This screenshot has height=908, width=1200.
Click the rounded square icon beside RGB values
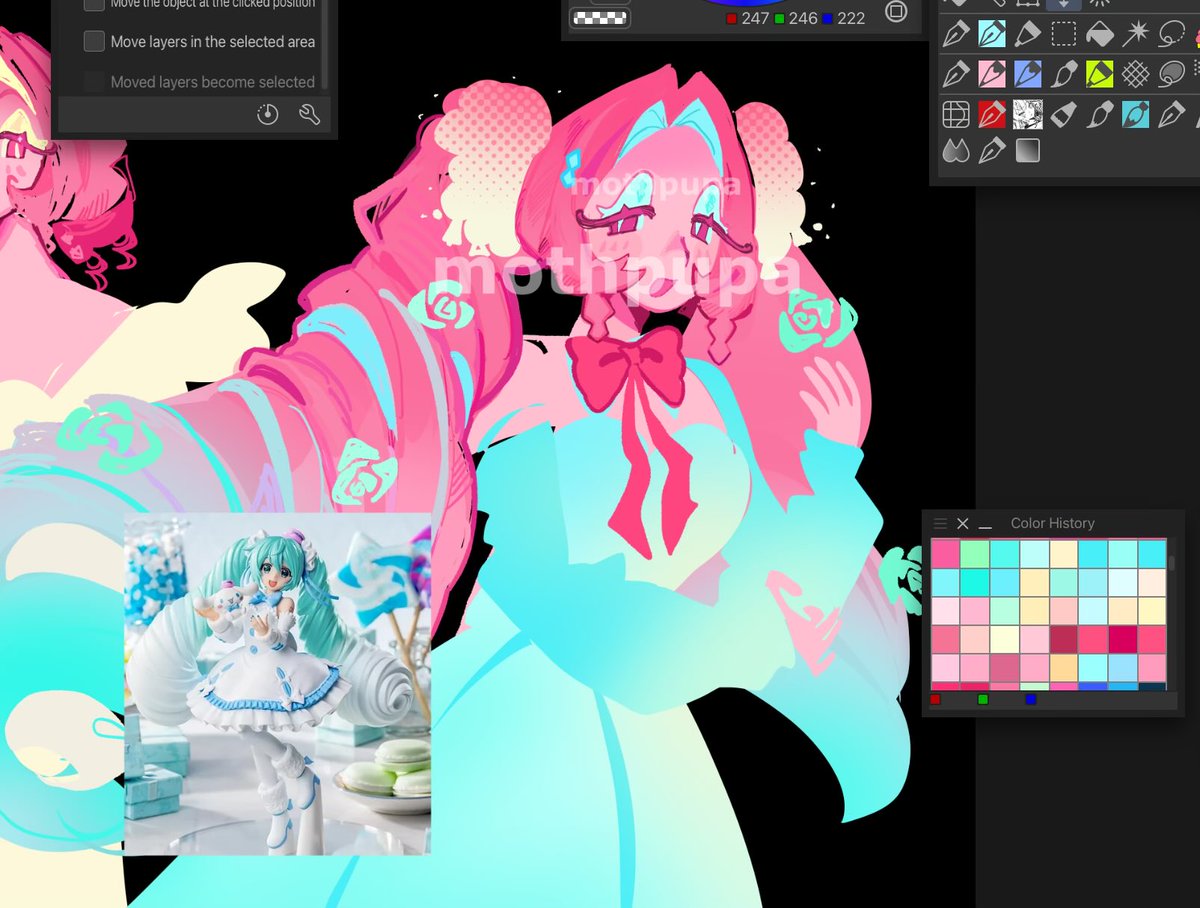click(896, 12)
